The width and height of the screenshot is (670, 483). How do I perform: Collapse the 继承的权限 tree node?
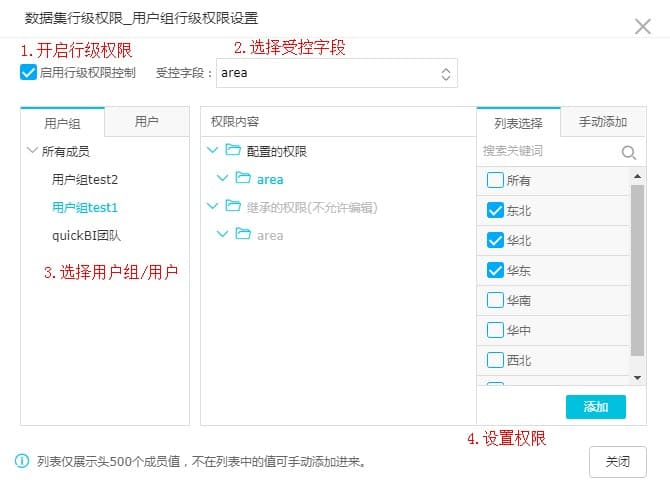point(211,207)
